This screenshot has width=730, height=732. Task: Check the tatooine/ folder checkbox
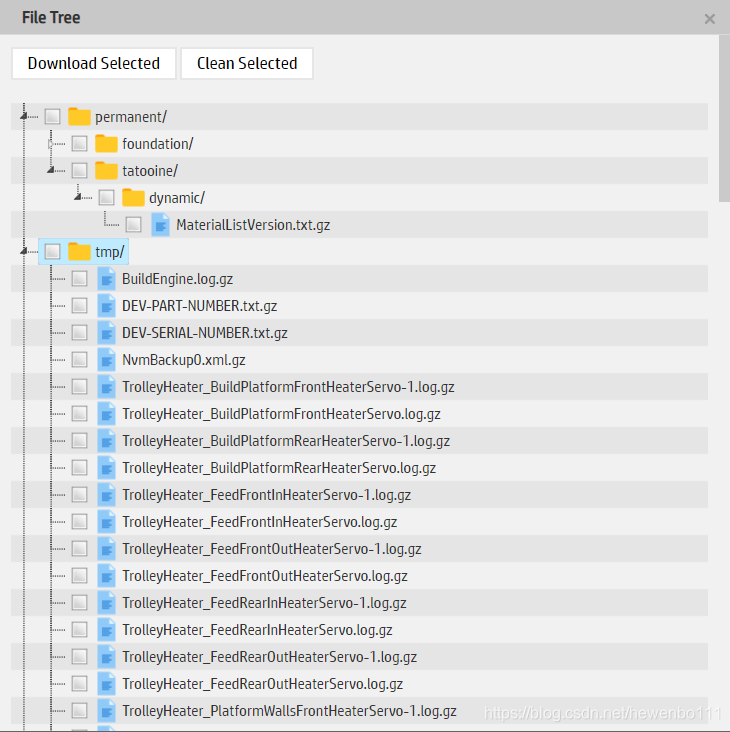click(79, 171)
